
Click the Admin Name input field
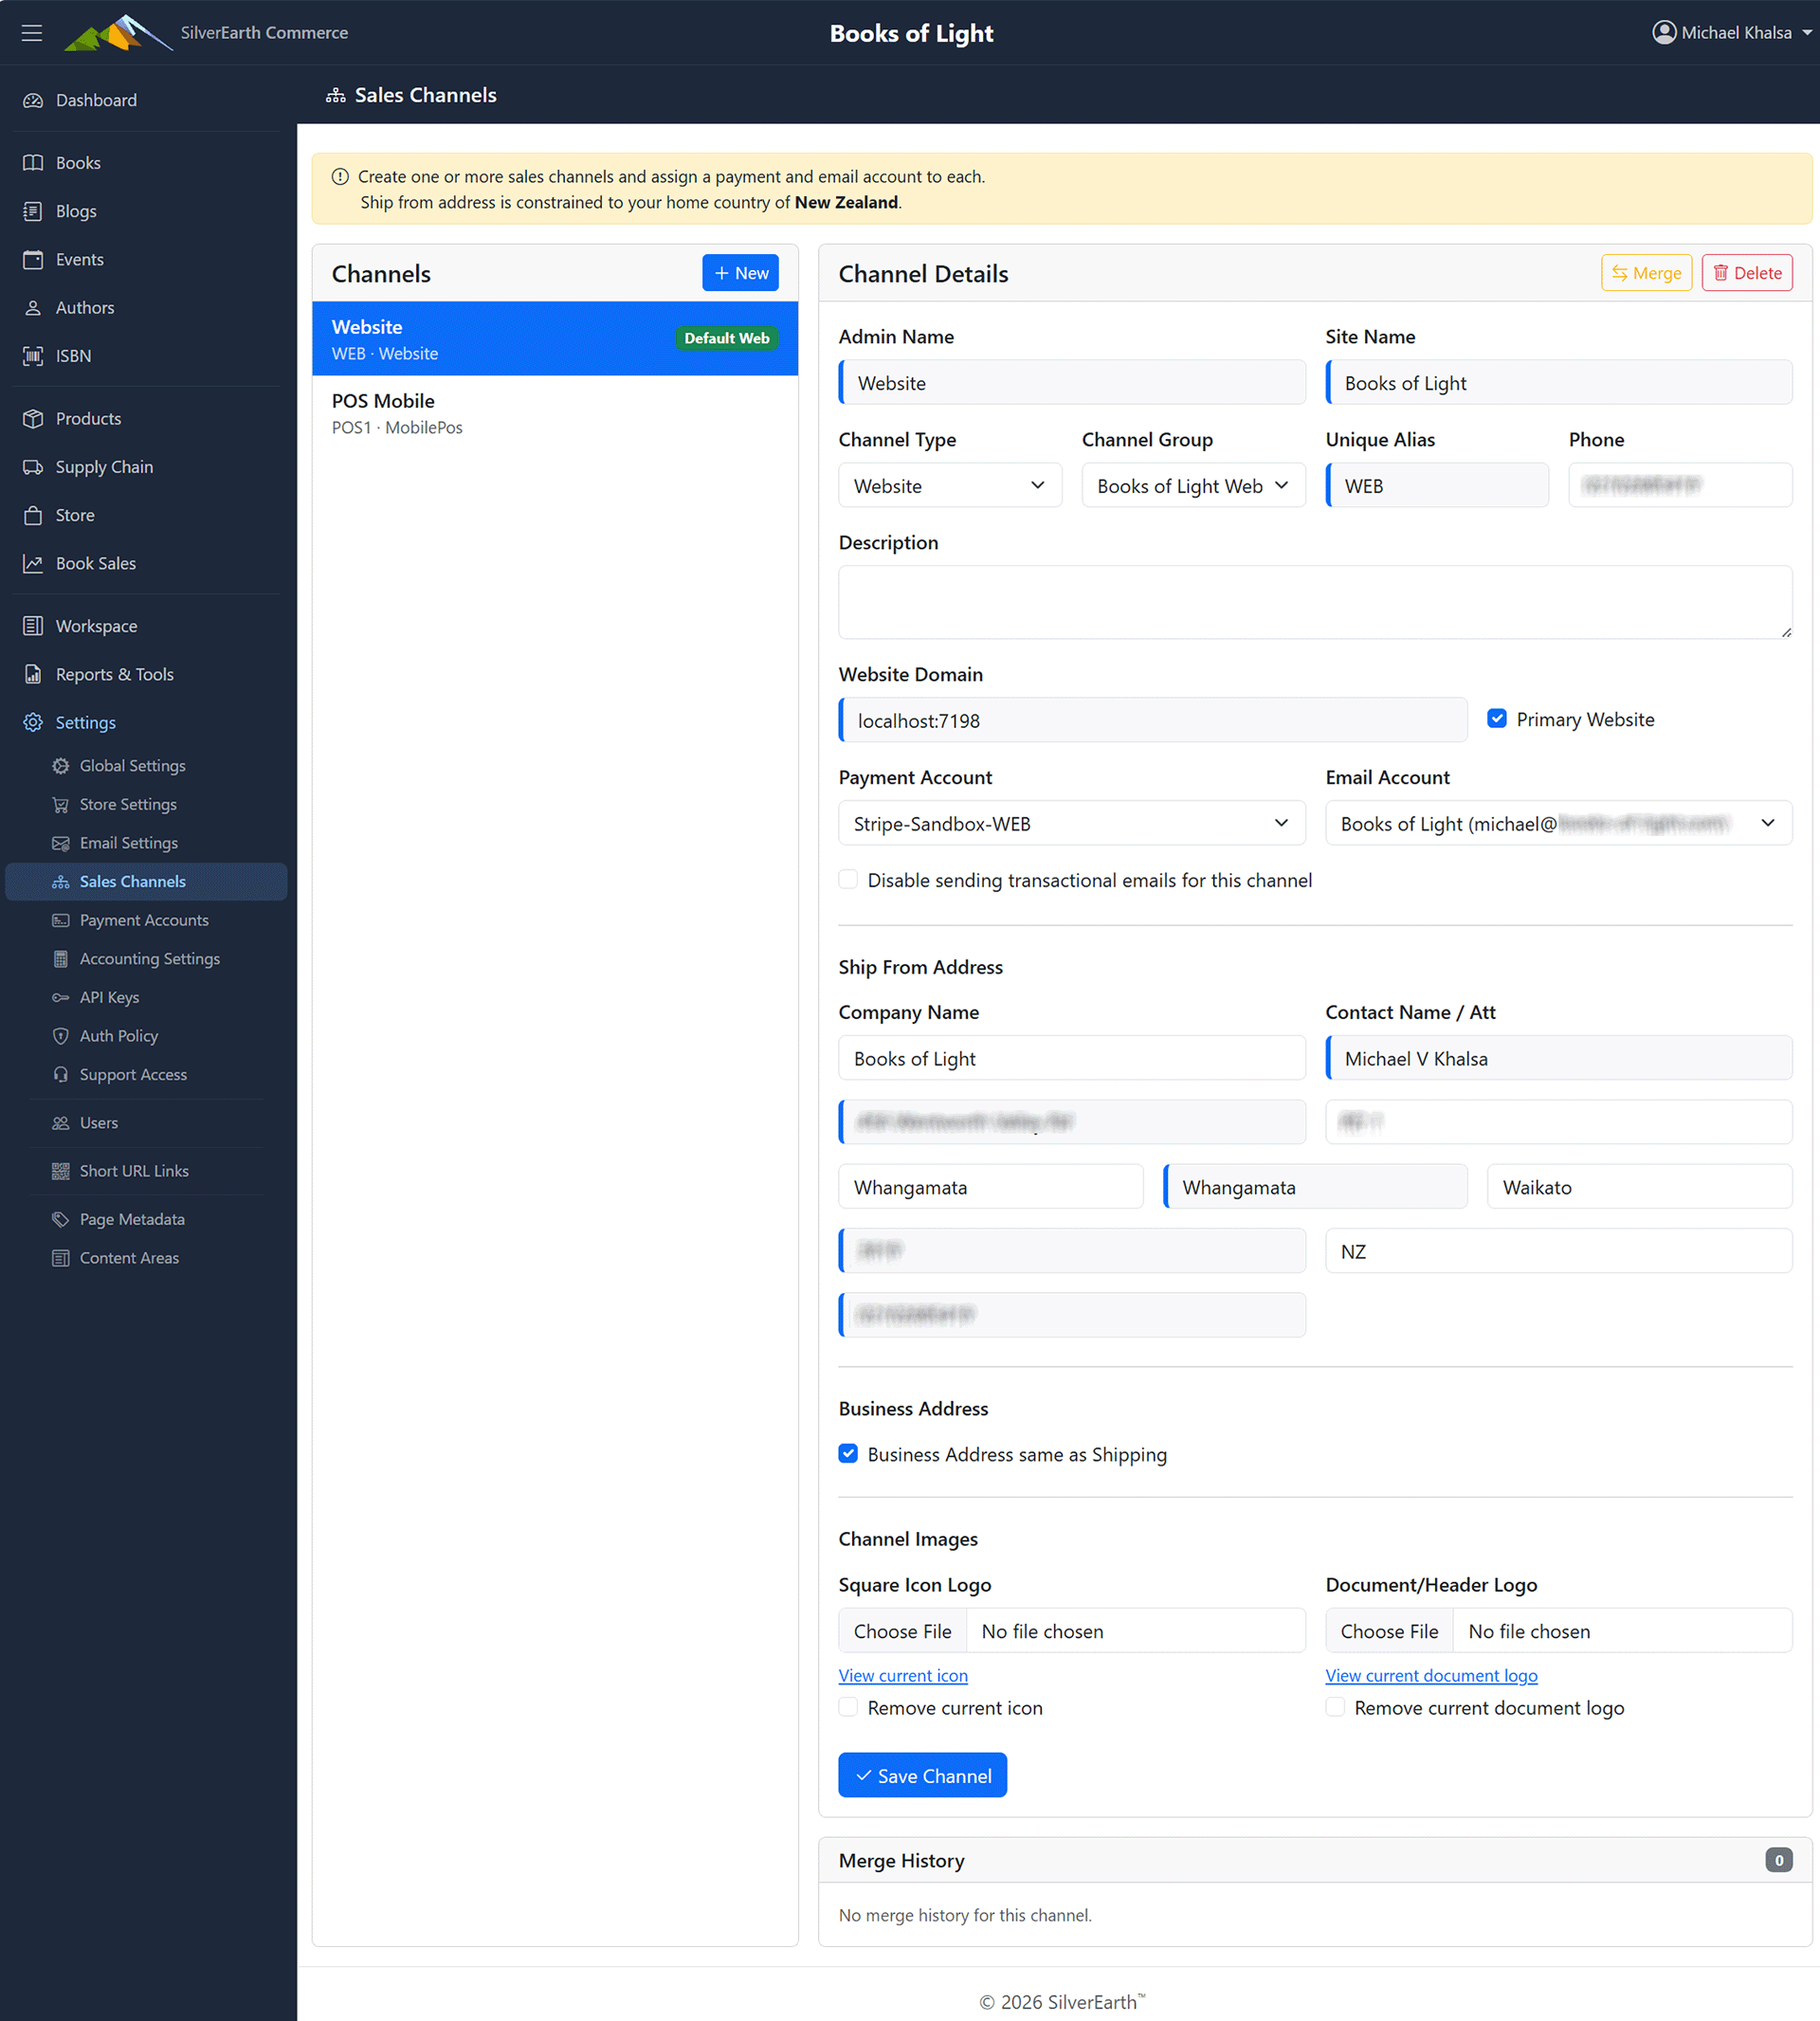click(1072, 382)
